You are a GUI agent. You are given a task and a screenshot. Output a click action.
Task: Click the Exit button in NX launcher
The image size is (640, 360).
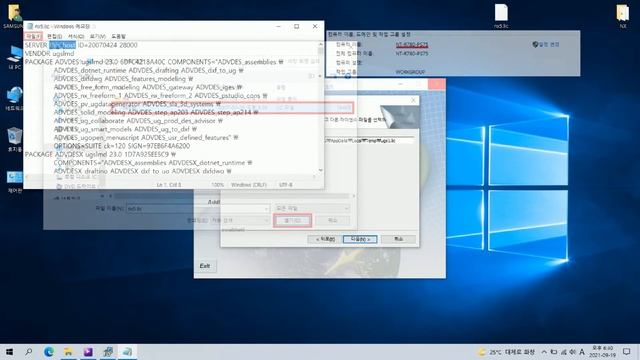click(205, 266)
